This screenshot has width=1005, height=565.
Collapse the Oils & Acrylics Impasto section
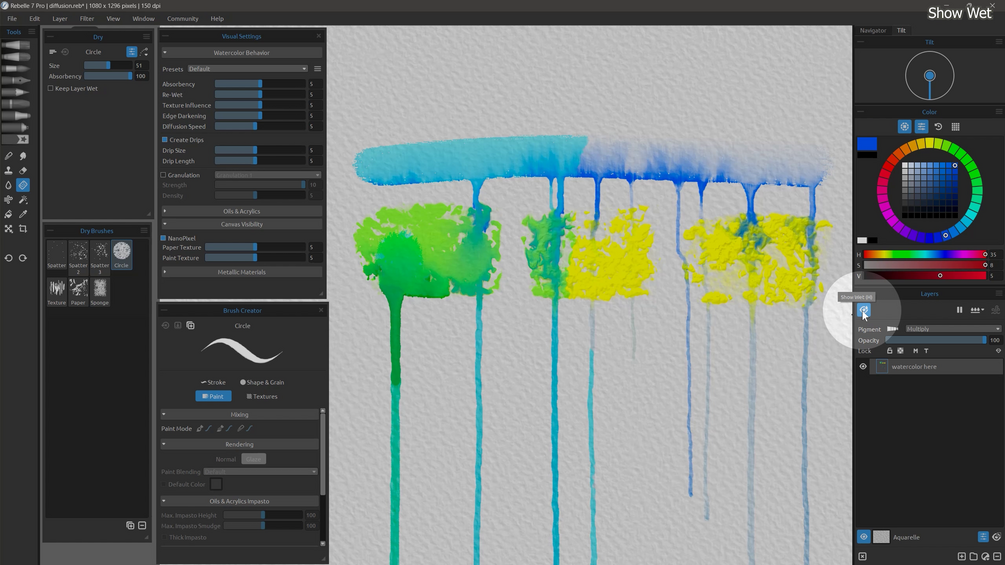[x=239, y=501]
